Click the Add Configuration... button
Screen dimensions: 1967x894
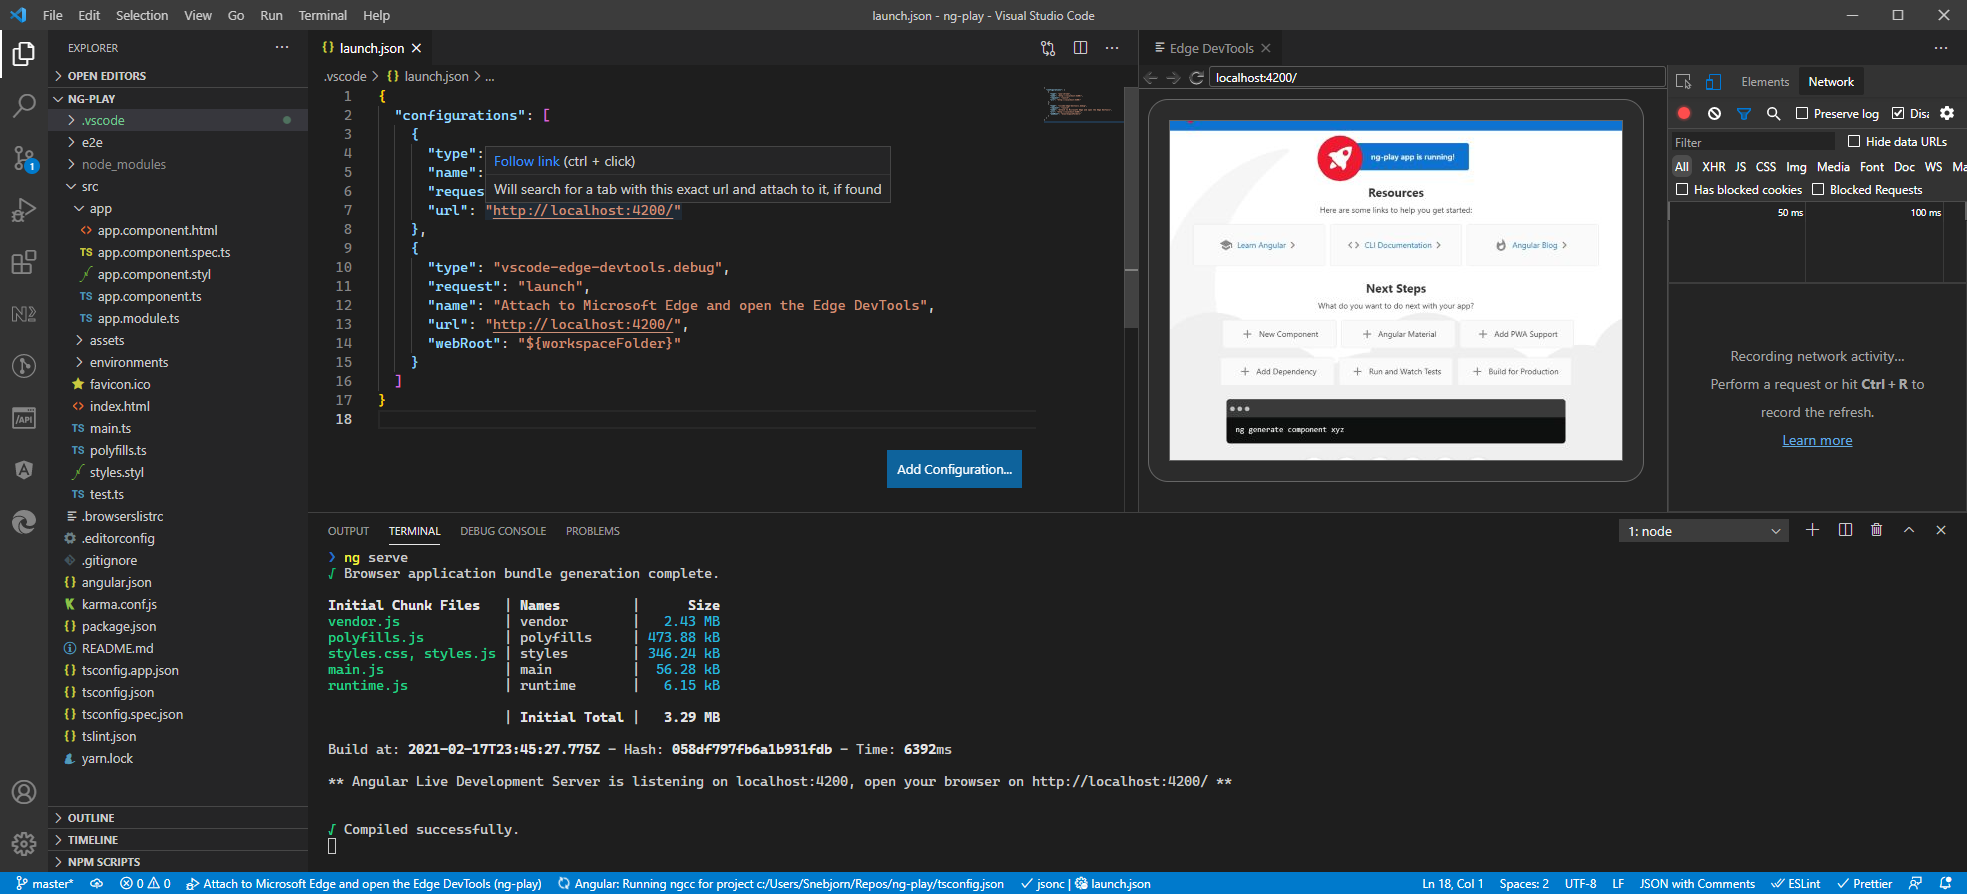[x=954, y=469]
